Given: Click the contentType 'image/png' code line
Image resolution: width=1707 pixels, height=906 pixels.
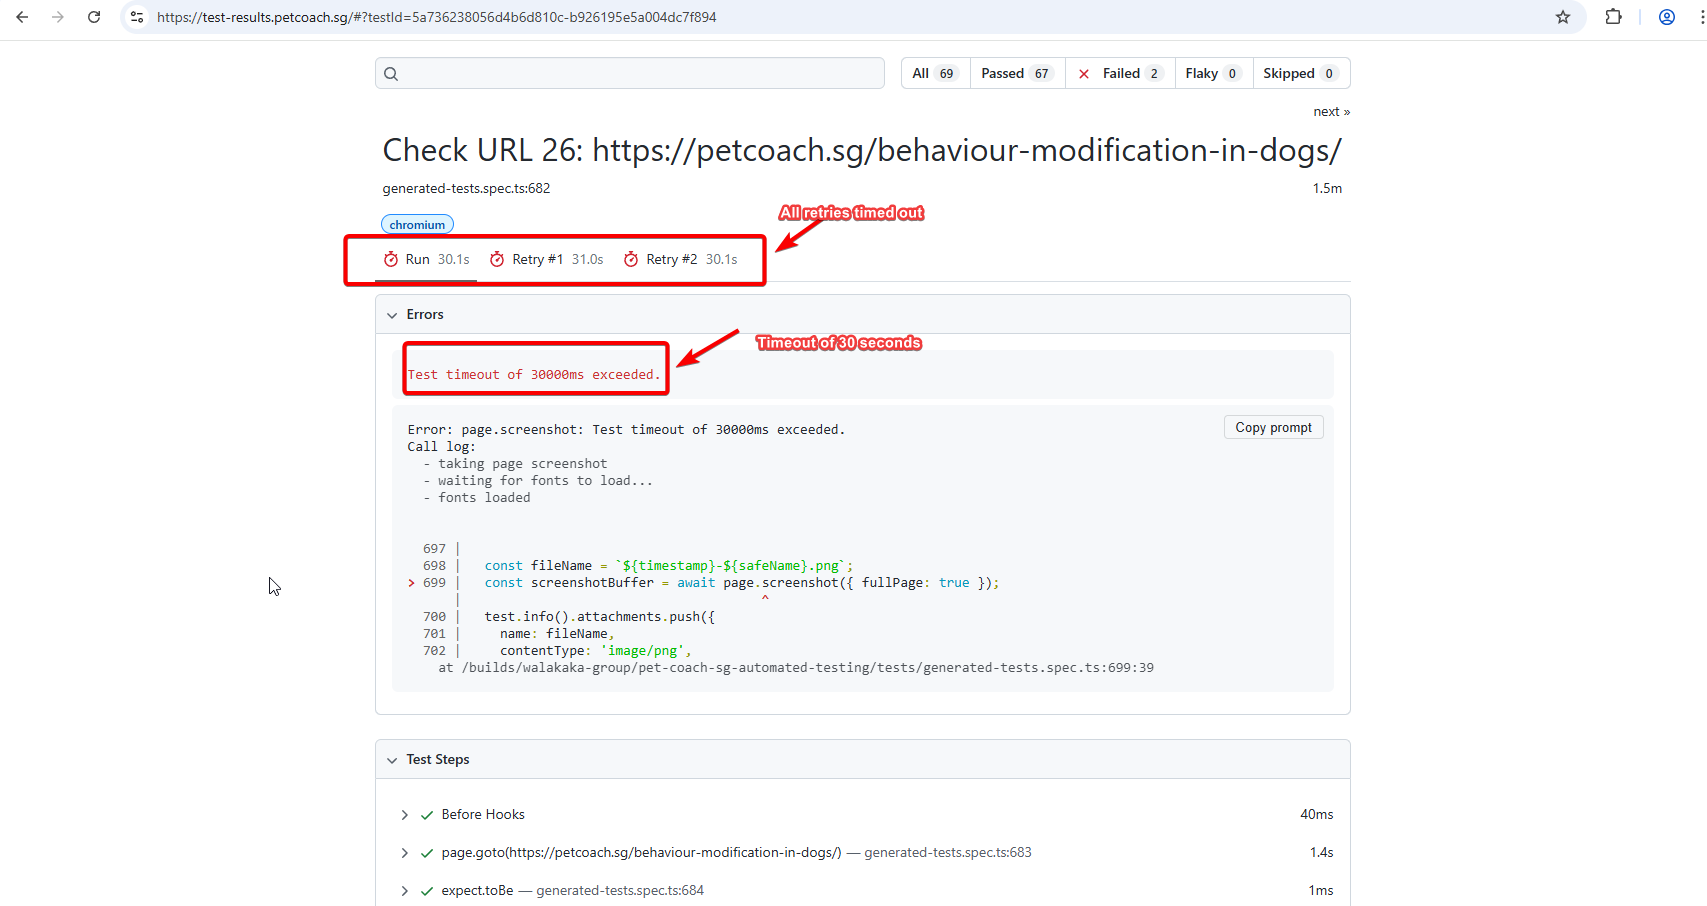Looking at the screenshot, I should [x=595, y=651].
